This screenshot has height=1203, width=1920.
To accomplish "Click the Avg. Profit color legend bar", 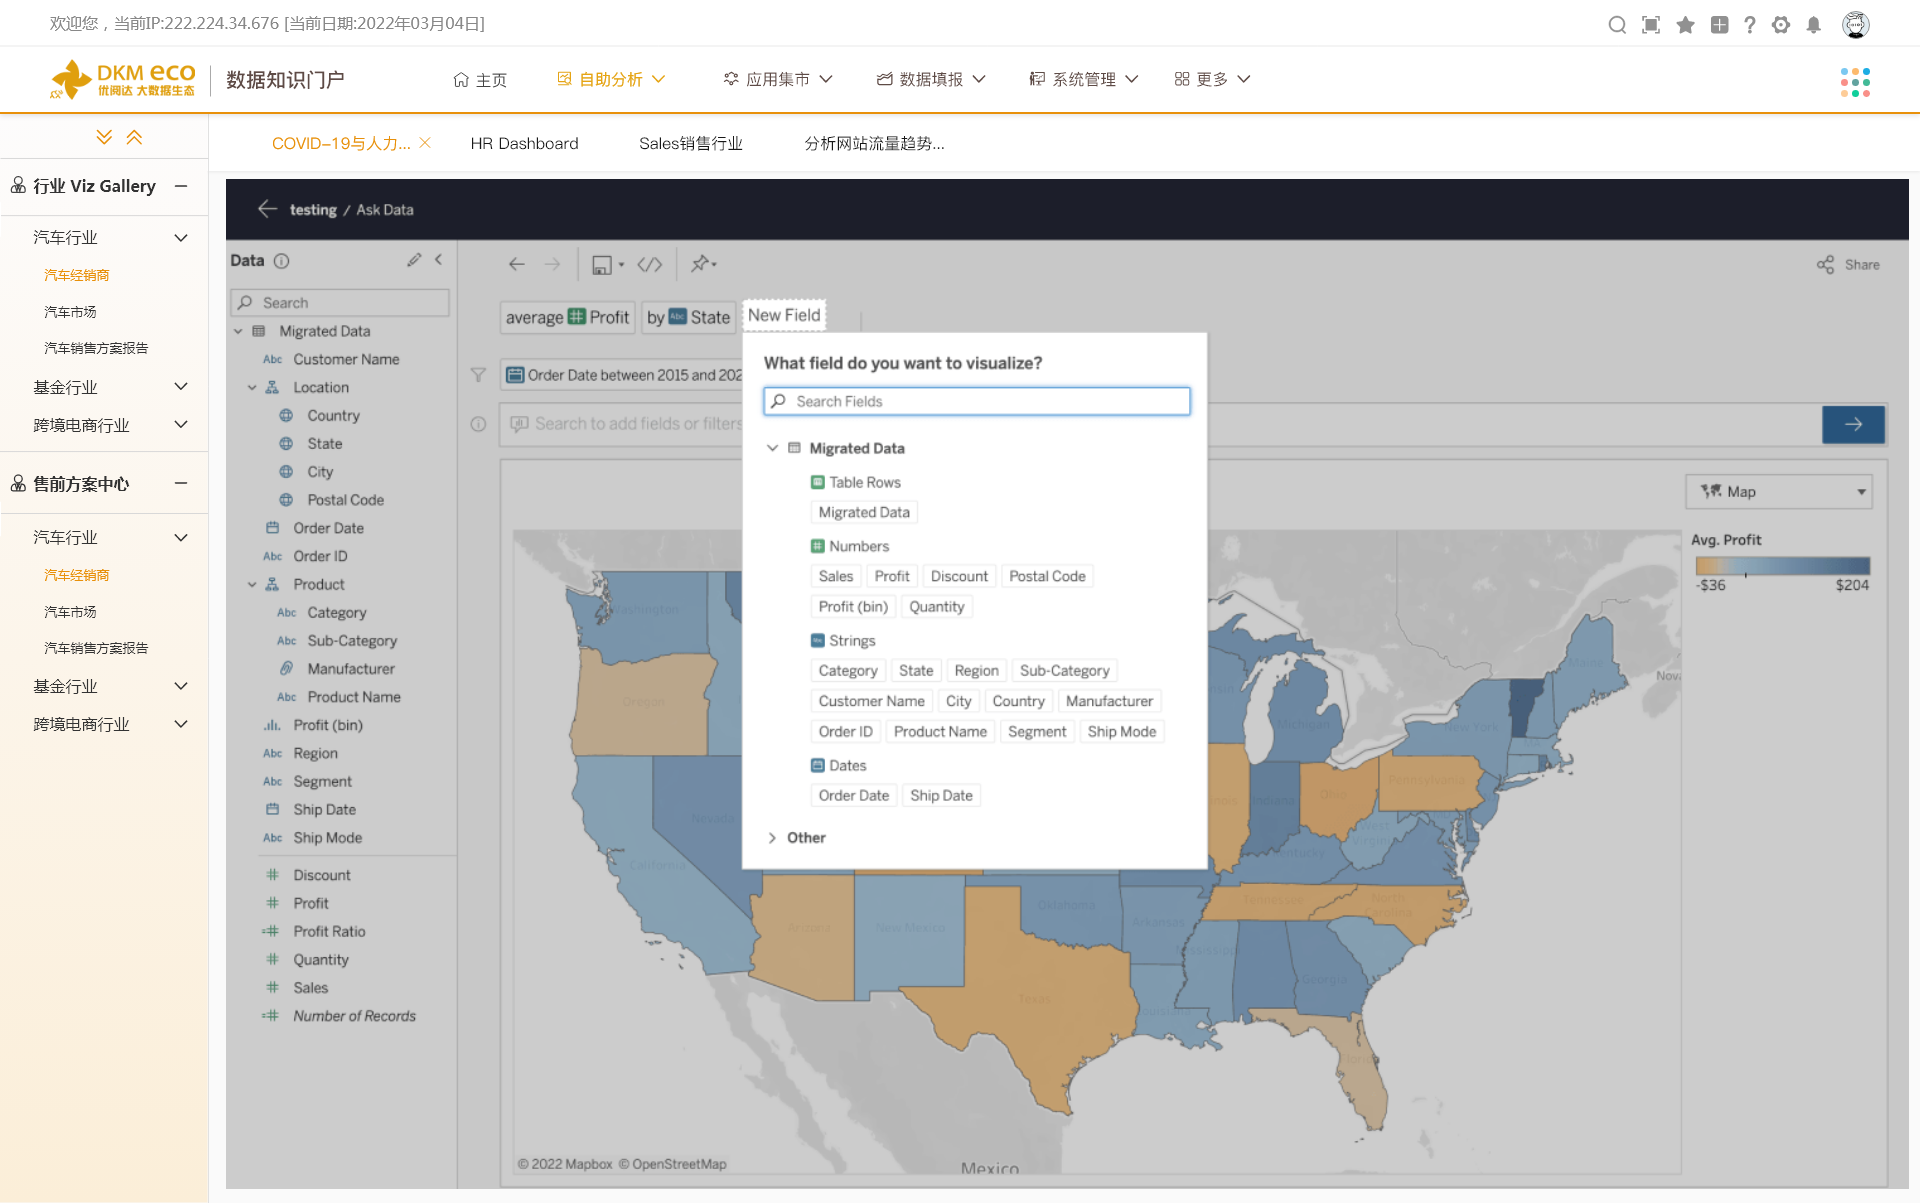I will click(x=1782, y=565).
